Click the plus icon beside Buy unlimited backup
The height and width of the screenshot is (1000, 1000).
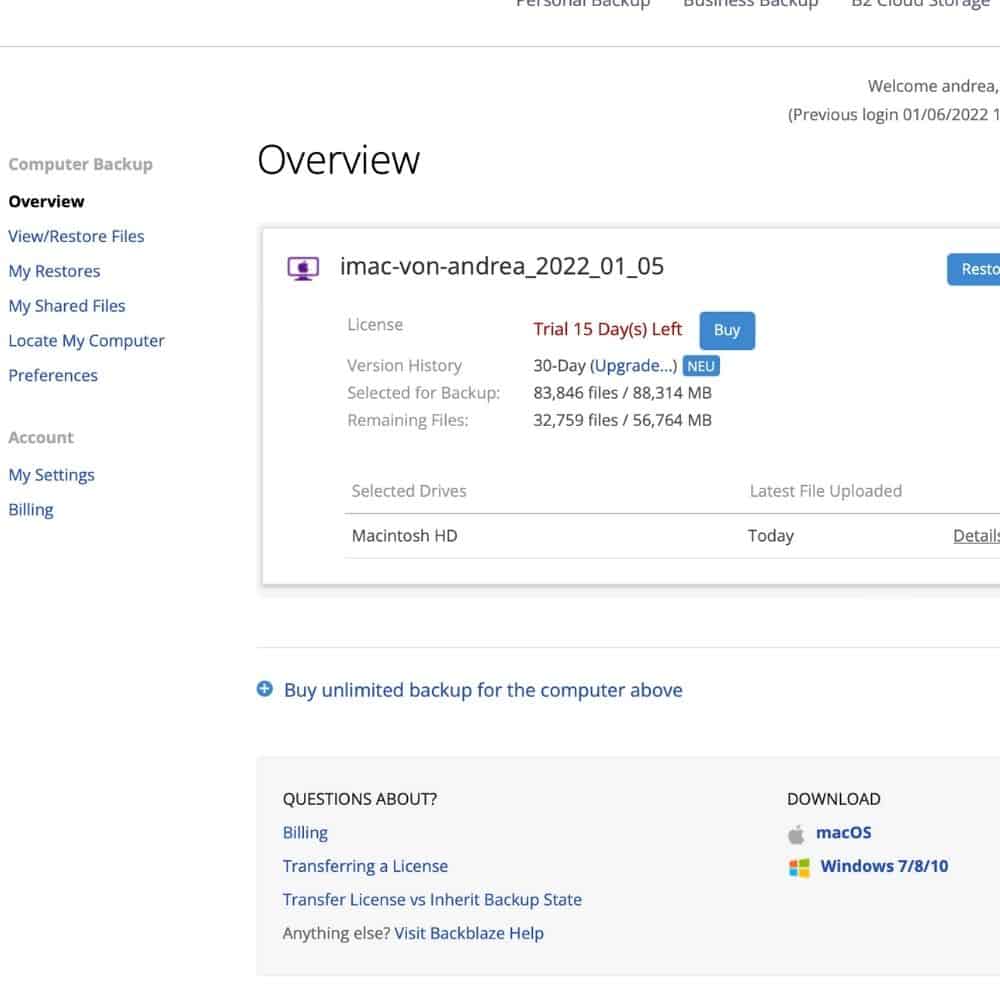coord(265,689)
